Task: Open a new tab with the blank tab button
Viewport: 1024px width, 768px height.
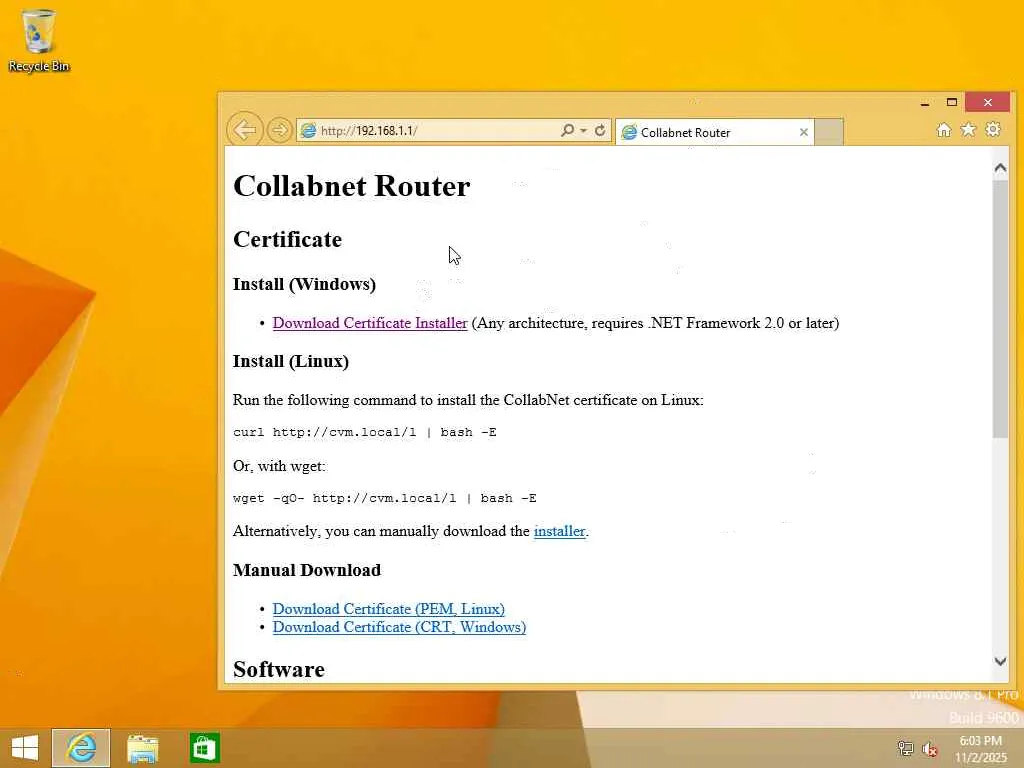Action: click(829, 133)
